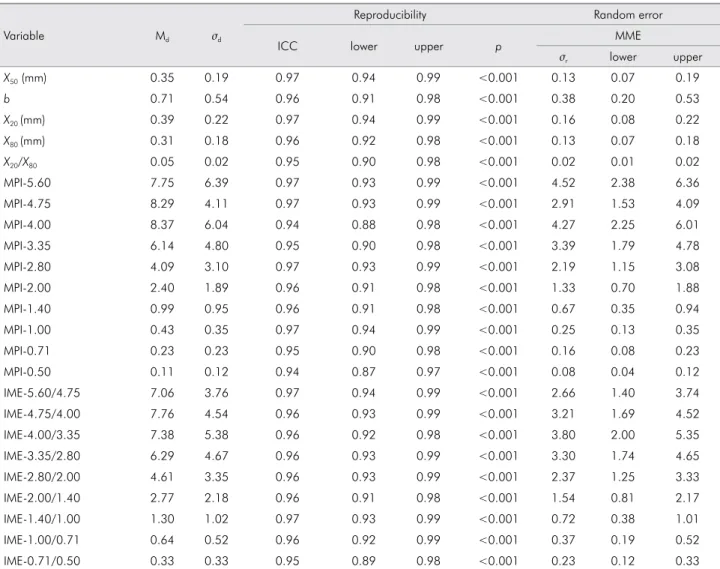Select the 'IME-3.35/2.80' row label

point(42,456)
